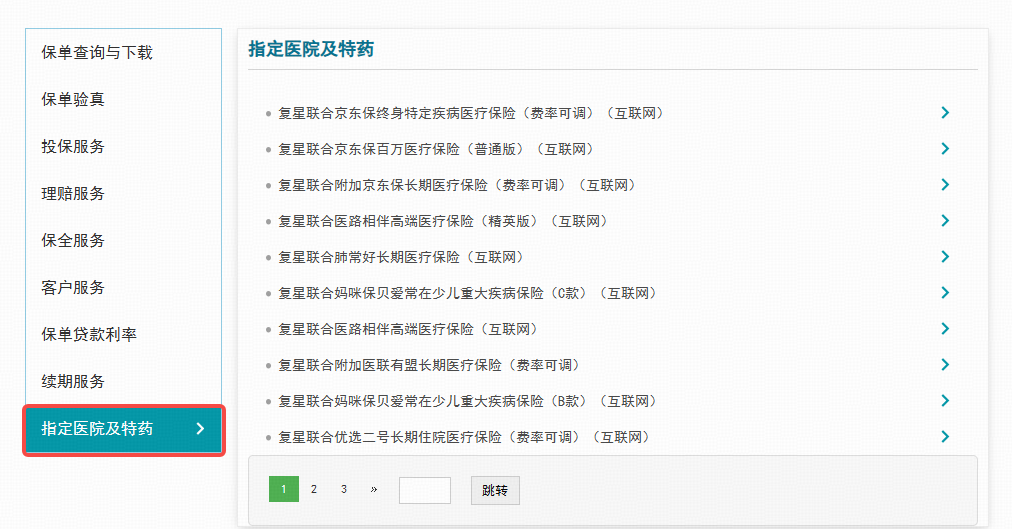
Task: Select 保全服务 in the sidebar
Action: tap(73, 241)
